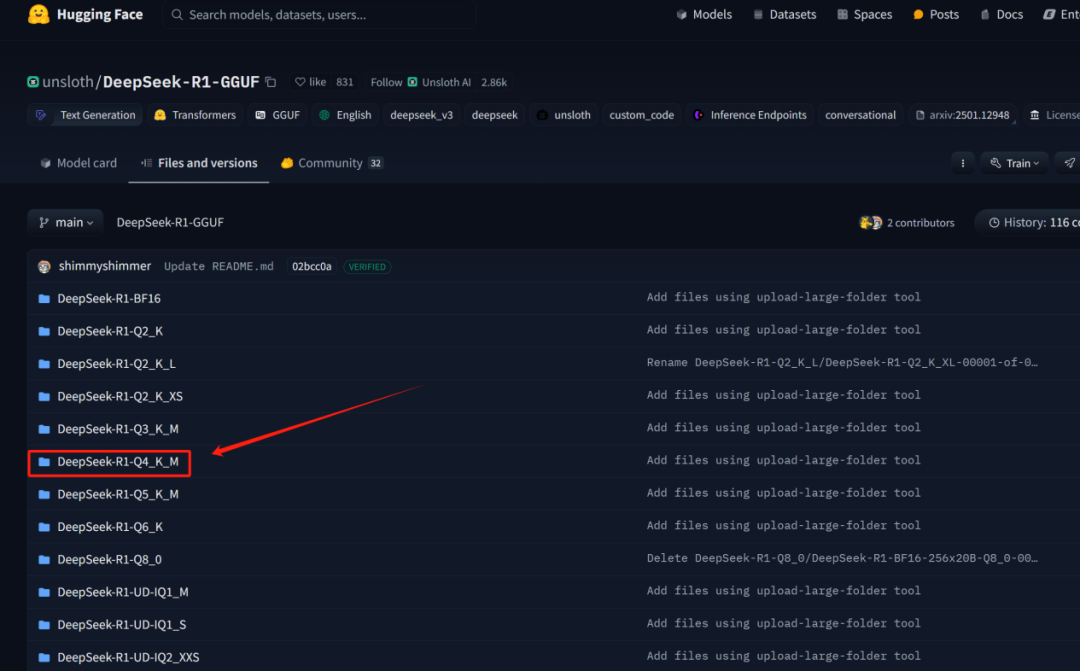Screen dimensions: 1080x671
Task: Click the folder icon for DeepSeek-R1-Q5_K_M
Action: [x=44, y=495]
